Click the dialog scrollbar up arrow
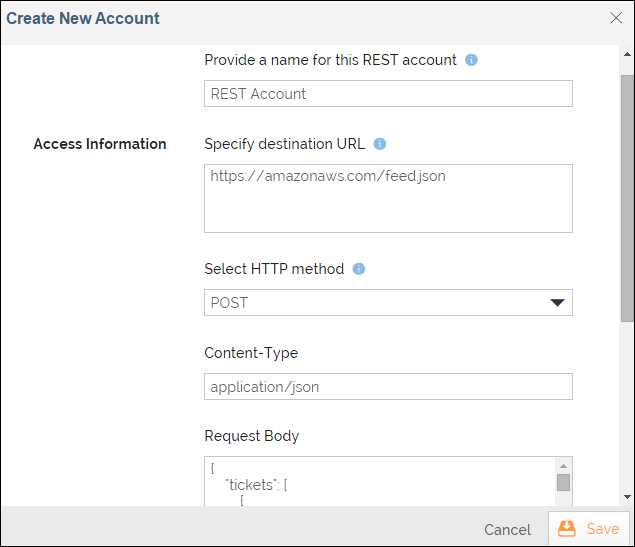Image resolution: width=635 pixels, height=547 pixels. coord(627,56)
